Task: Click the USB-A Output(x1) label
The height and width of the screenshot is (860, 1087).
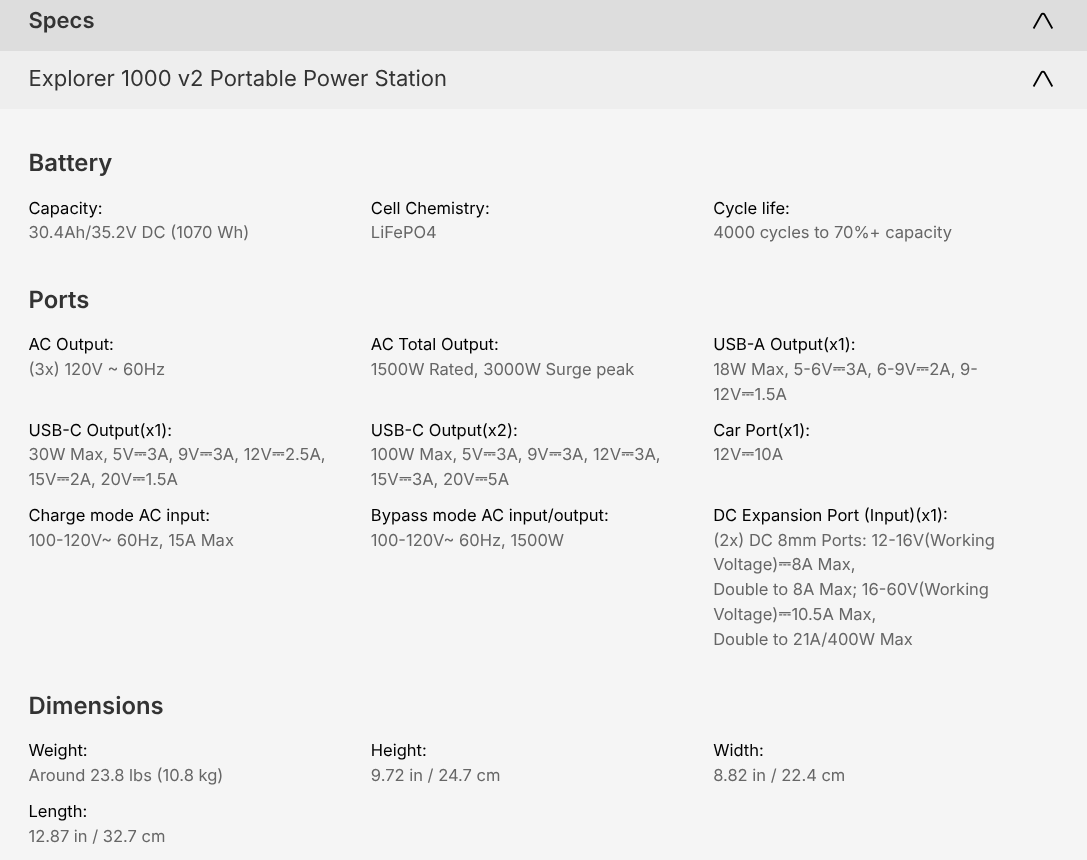Action: pyautogui.click(x=784, y=345)
